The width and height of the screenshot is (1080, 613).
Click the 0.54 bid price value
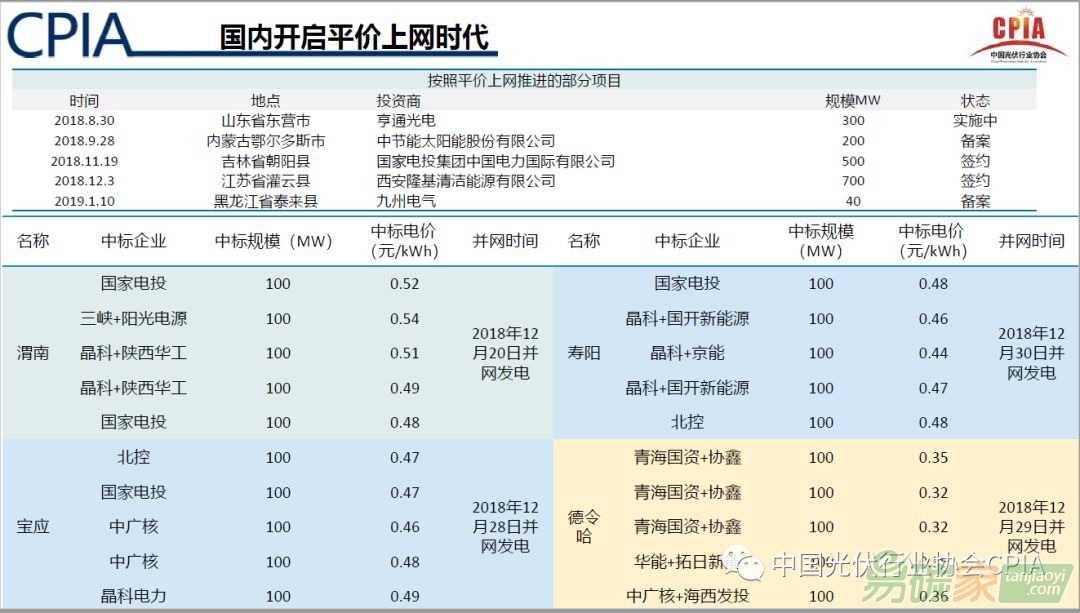tap(404, 319)
